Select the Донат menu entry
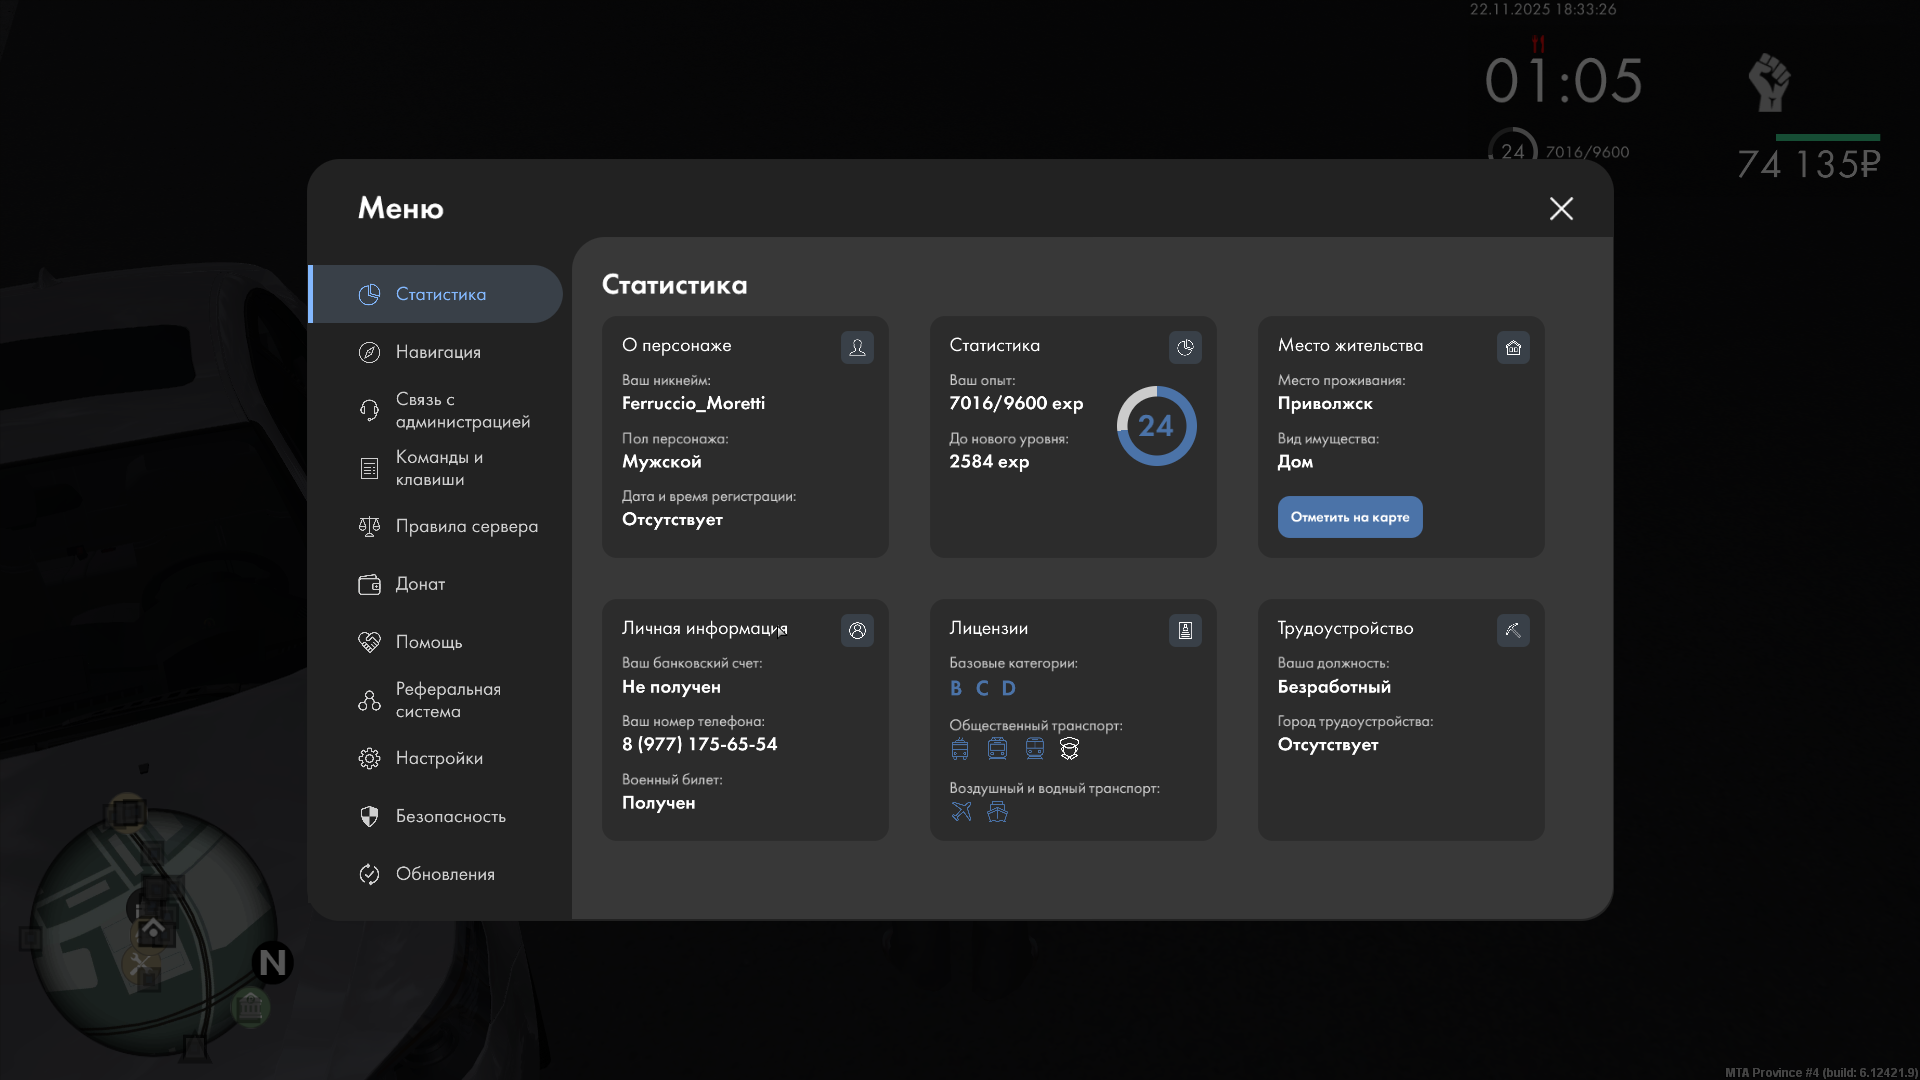 pos(420,584)
